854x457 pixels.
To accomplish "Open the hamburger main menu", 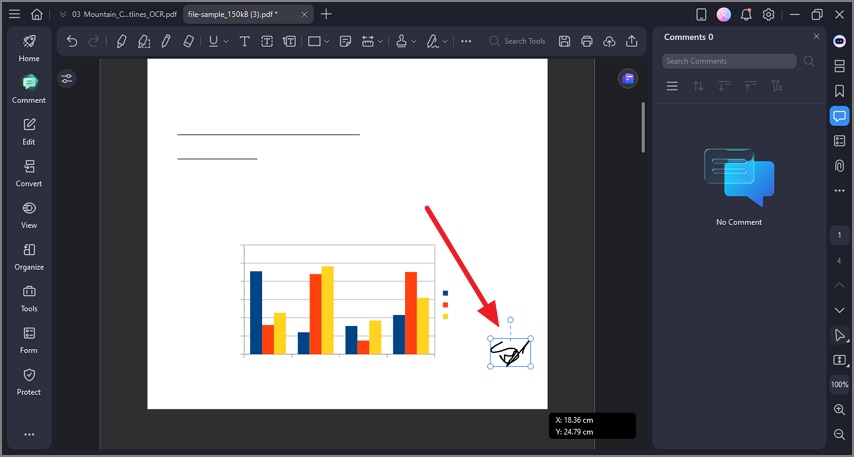I will (x=15, y=14).
